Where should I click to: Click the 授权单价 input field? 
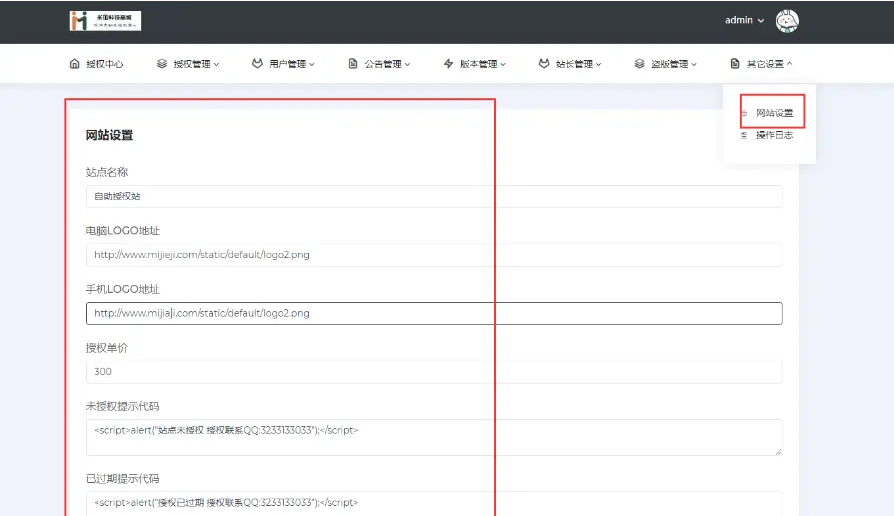tap(434, 372)
